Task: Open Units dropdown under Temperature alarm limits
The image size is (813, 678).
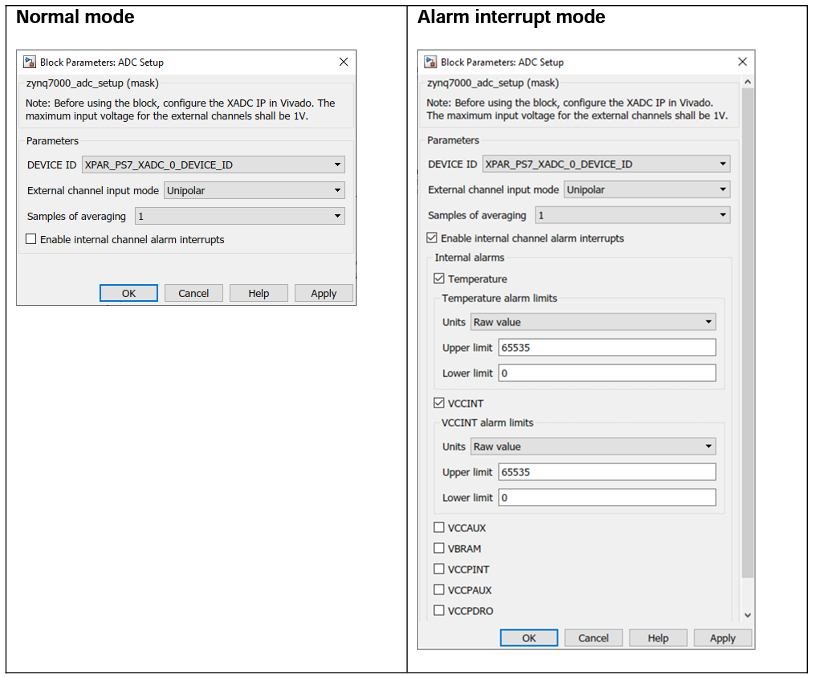Action: coord(592,322)
